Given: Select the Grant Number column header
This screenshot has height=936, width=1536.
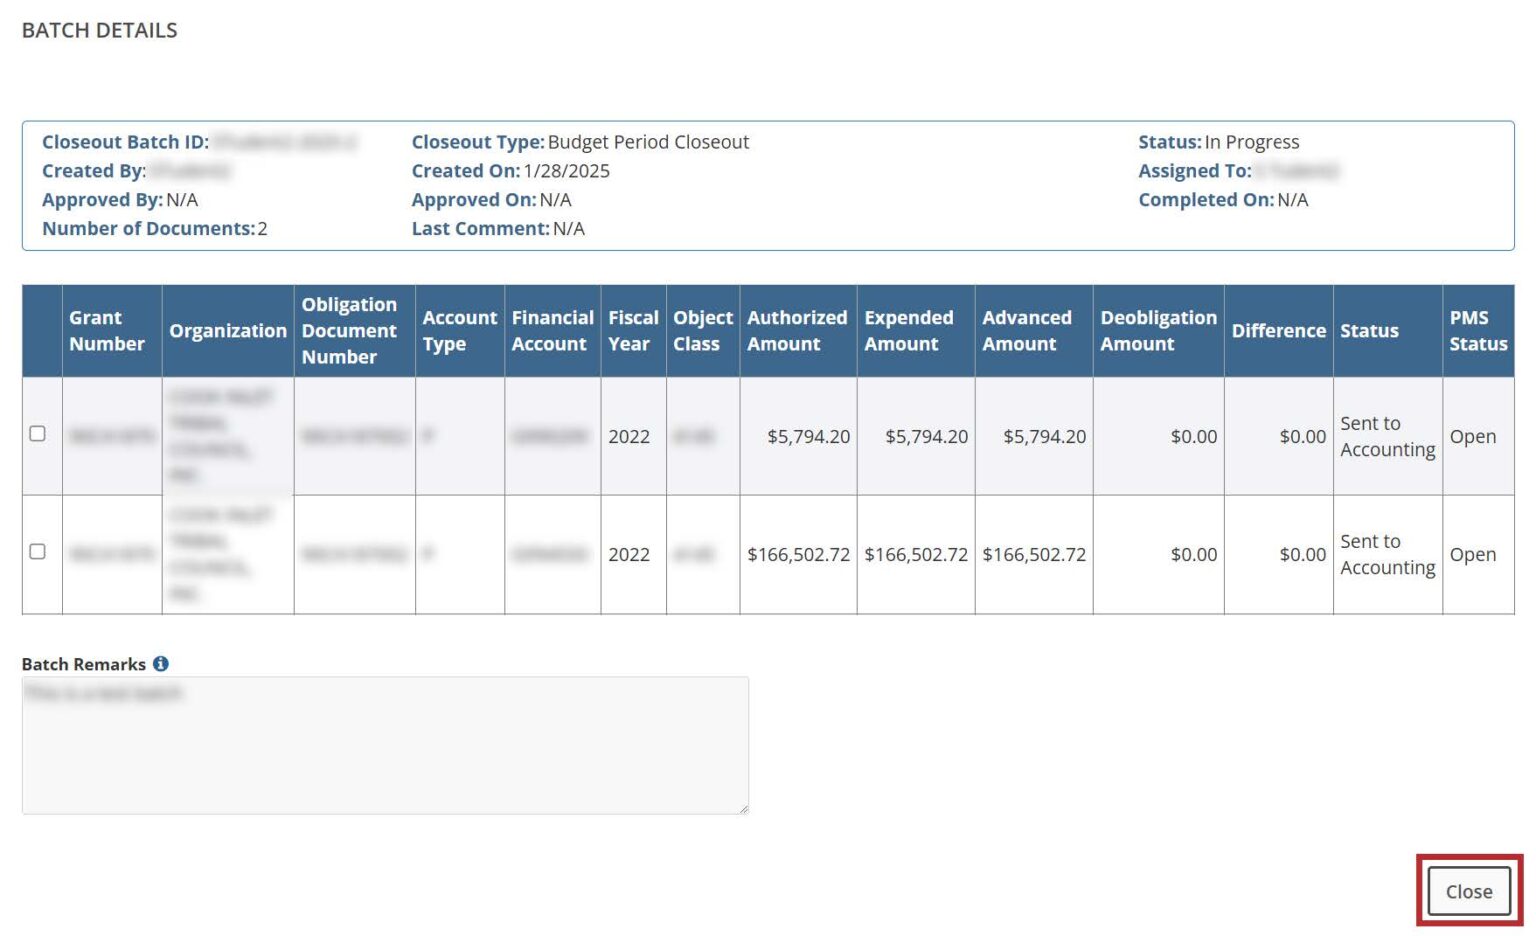Looking at the screenshot, I should click(107, 331).
